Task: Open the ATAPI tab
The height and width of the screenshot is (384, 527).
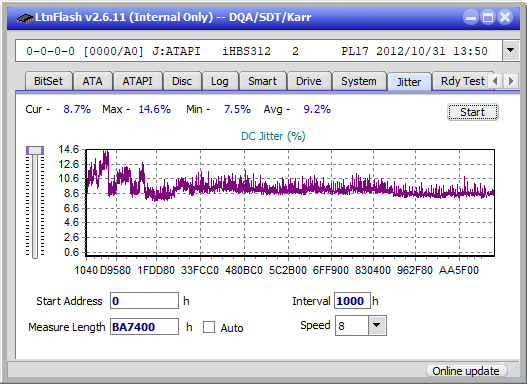Action: pos(137,81)
